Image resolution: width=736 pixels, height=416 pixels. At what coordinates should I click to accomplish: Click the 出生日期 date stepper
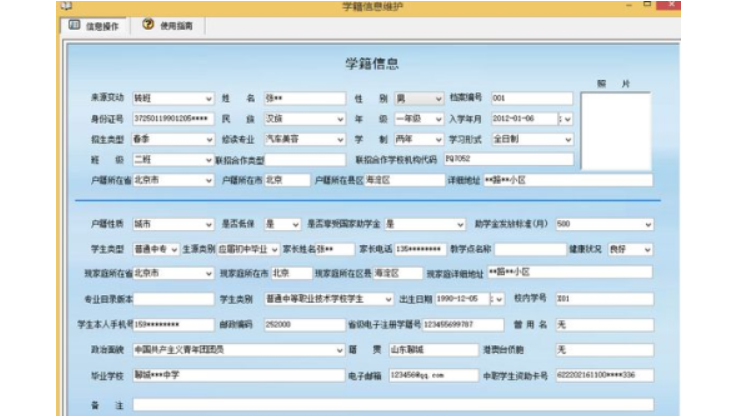tap(499, 298)
